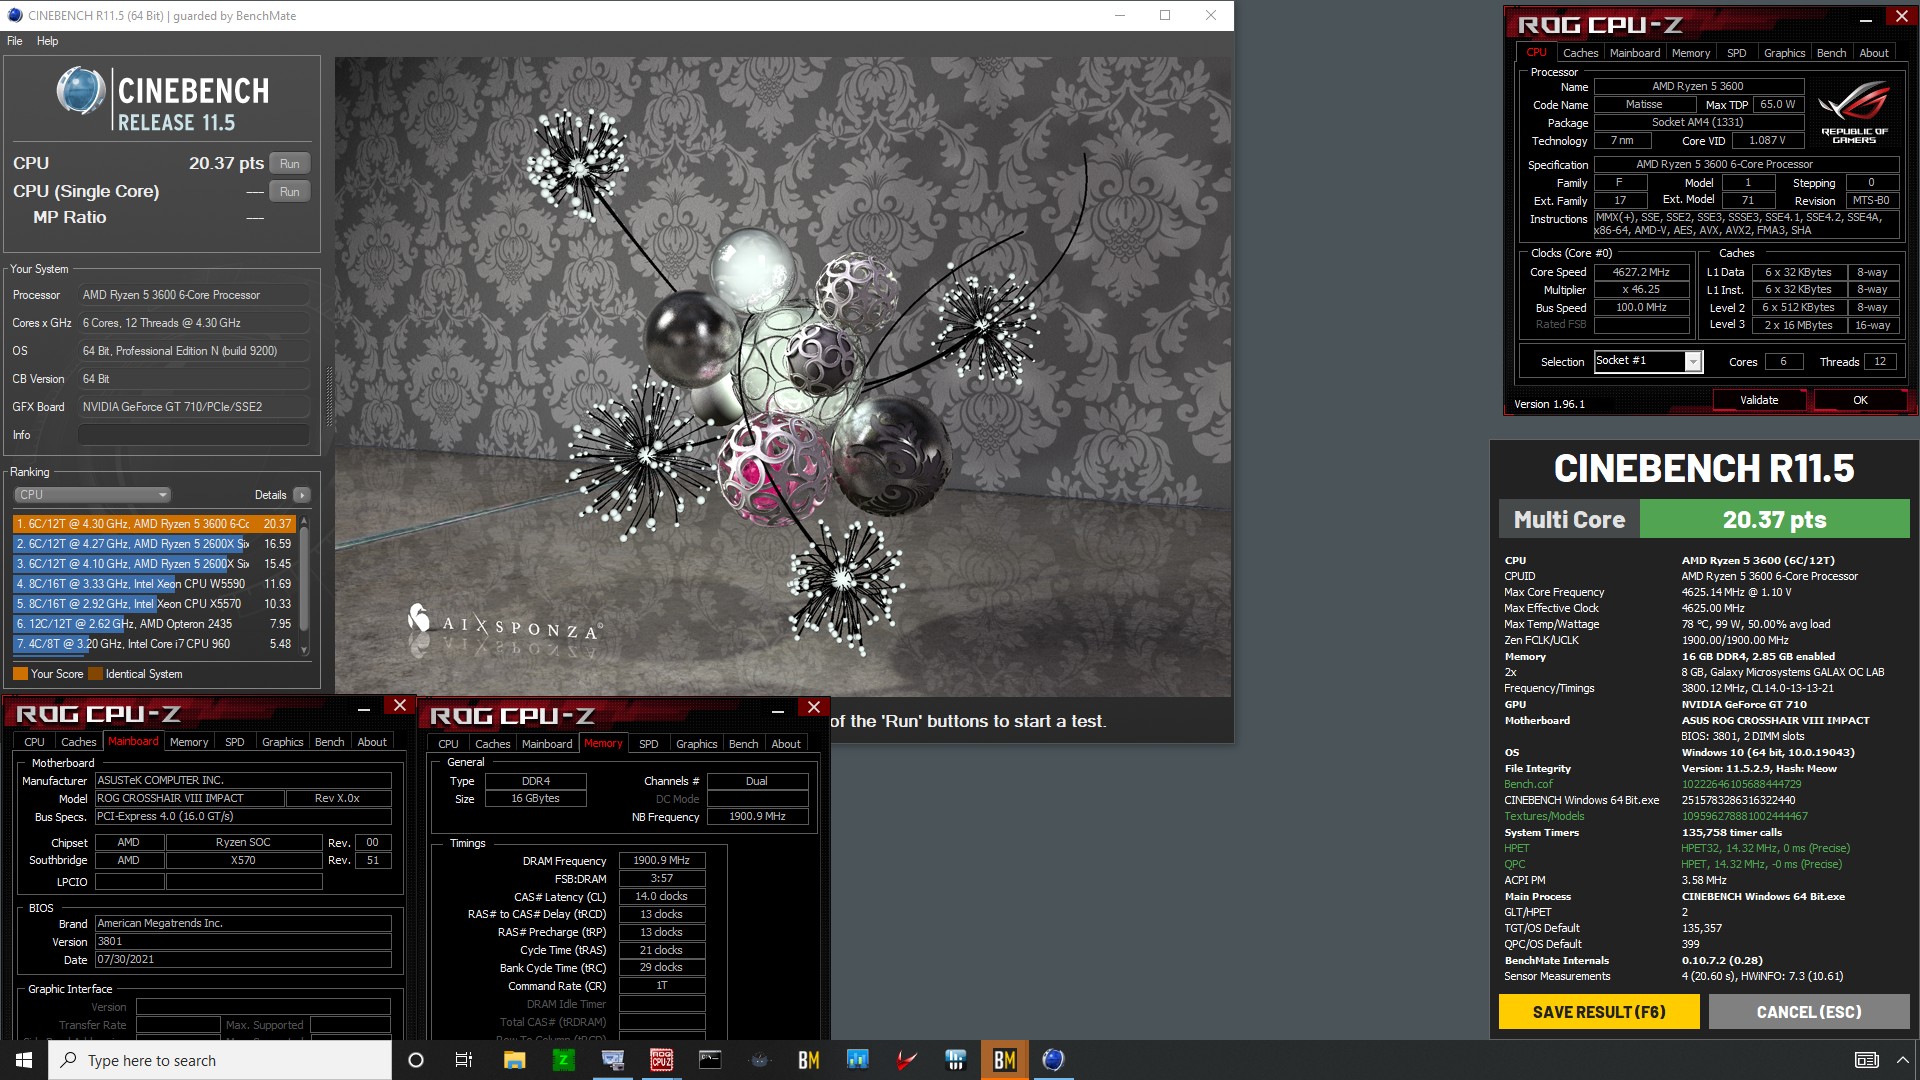
Task: Select ranking entry Xeon CPU W5590
Action: pos(154,584)
